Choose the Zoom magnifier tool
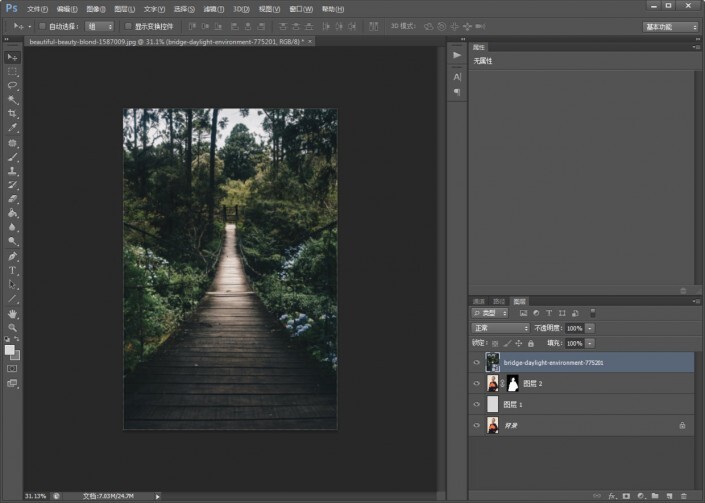Image resolution: width=705 pixels, height=503 pixels. coord(13,327)
